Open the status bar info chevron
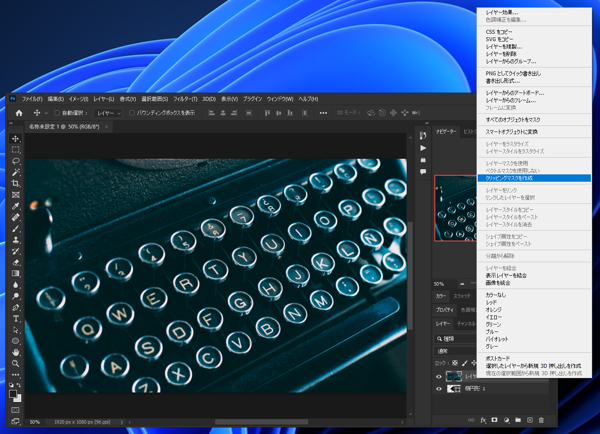600x434 pixels. tap(122, 422)
